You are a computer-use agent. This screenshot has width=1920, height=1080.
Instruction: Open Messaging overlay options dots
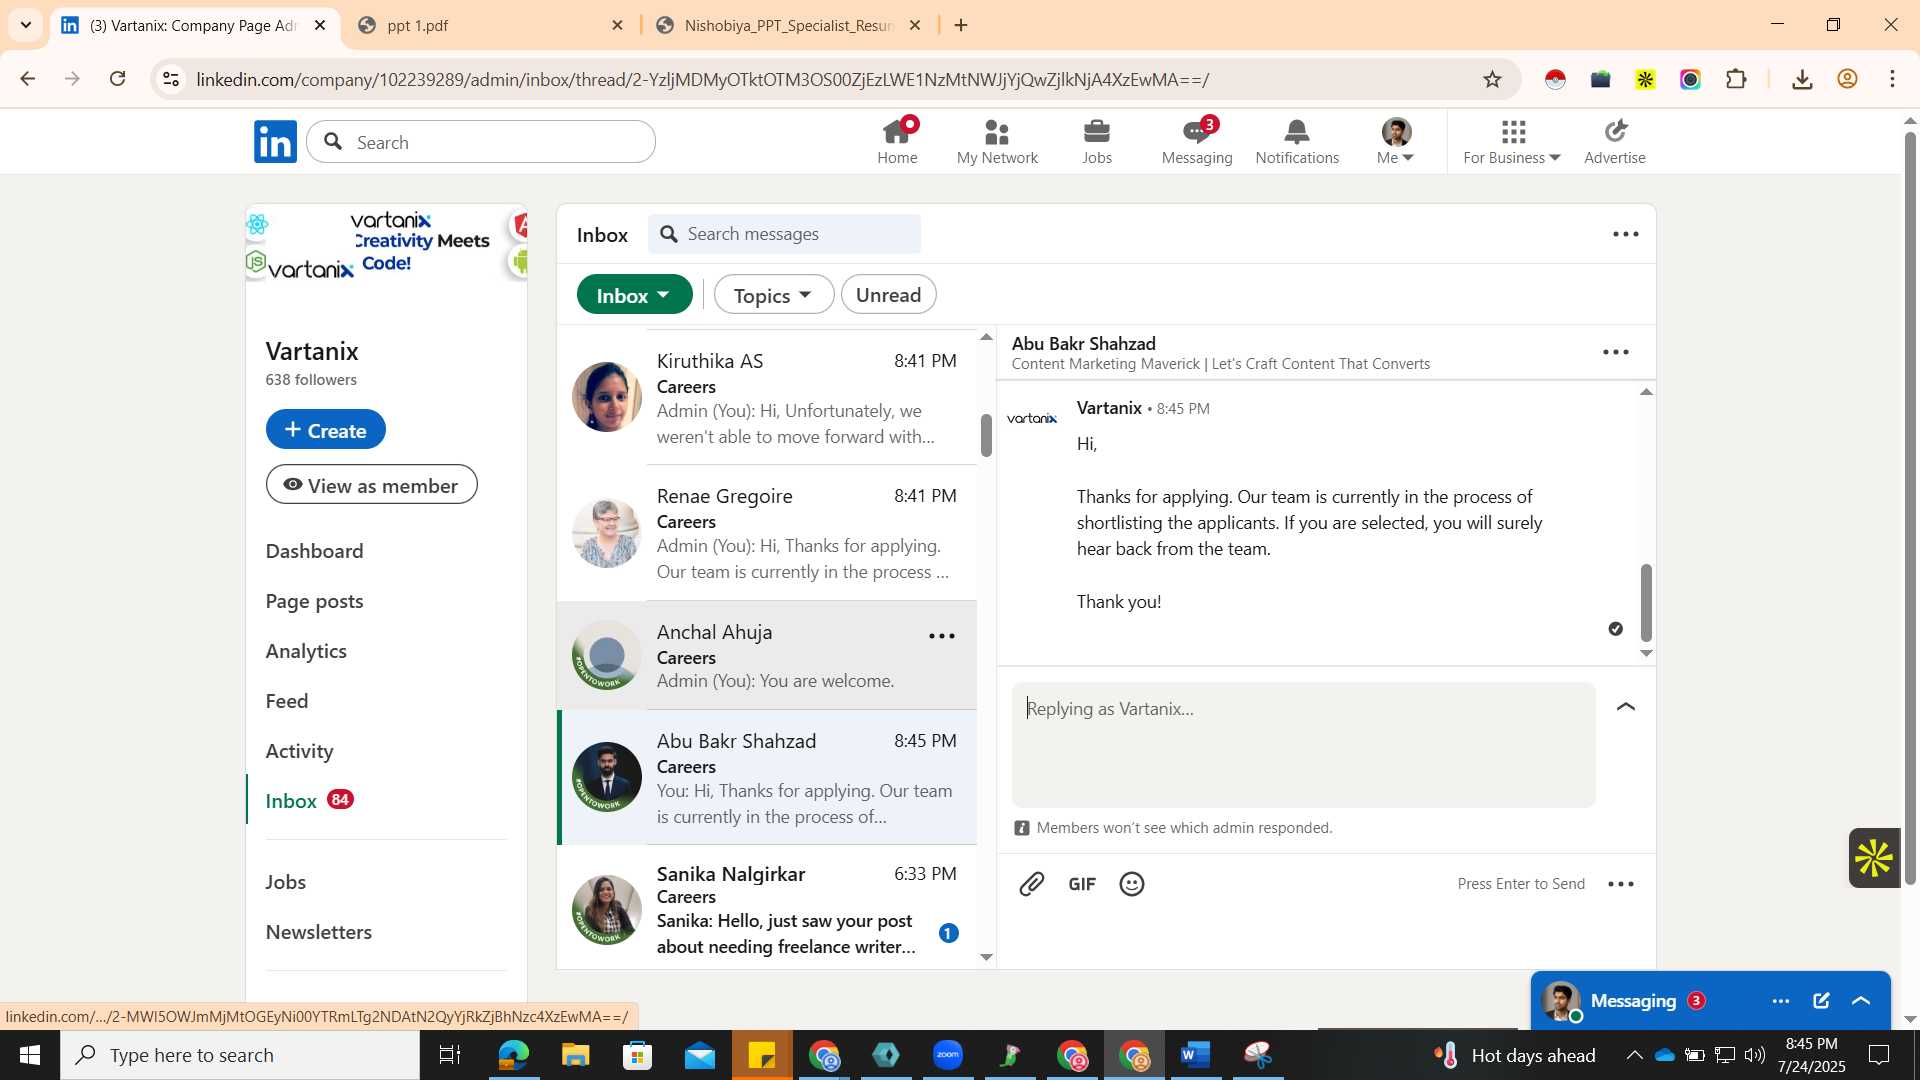(1781, 1001)
